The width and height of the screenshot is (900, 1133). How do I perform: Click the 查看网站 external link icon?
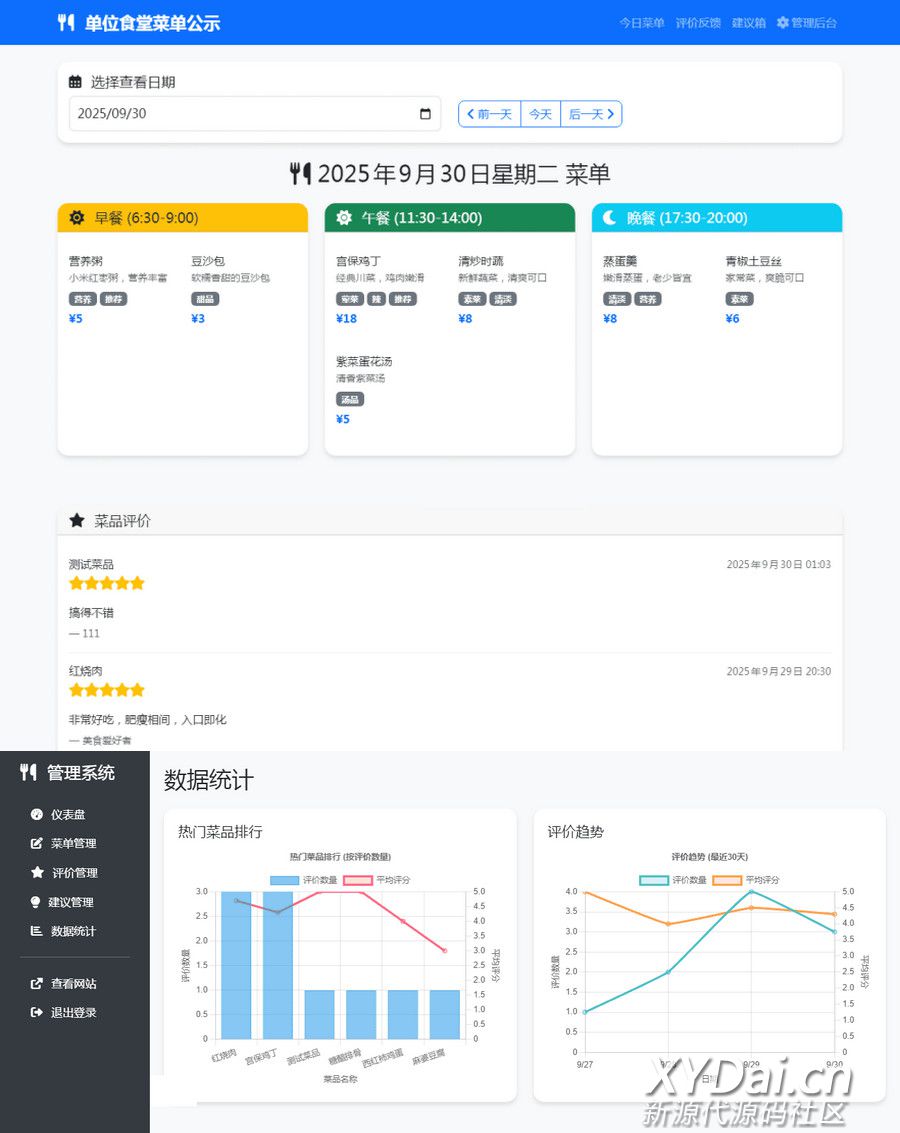[37, 984]
